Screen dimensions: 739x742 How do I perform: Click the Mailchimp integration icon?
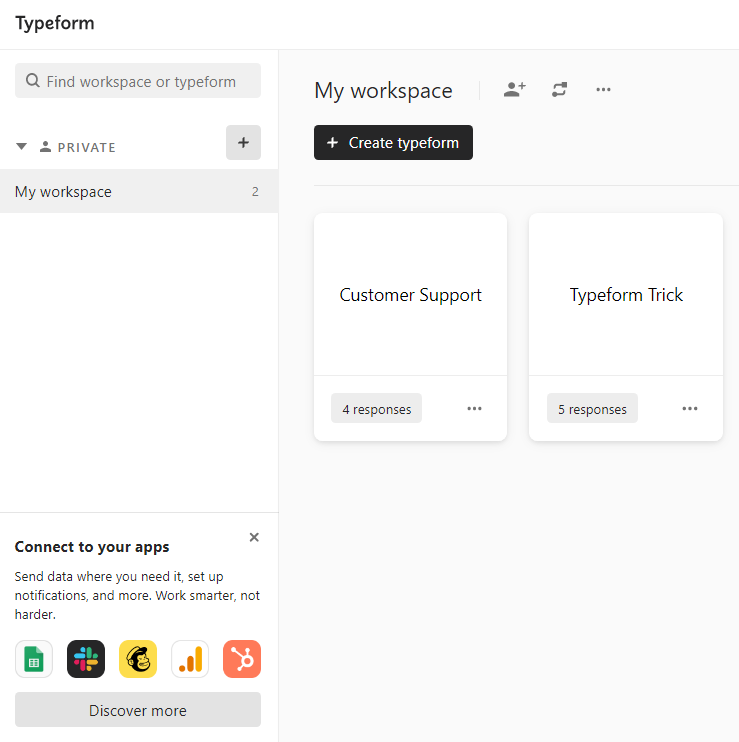pos(138,659)
